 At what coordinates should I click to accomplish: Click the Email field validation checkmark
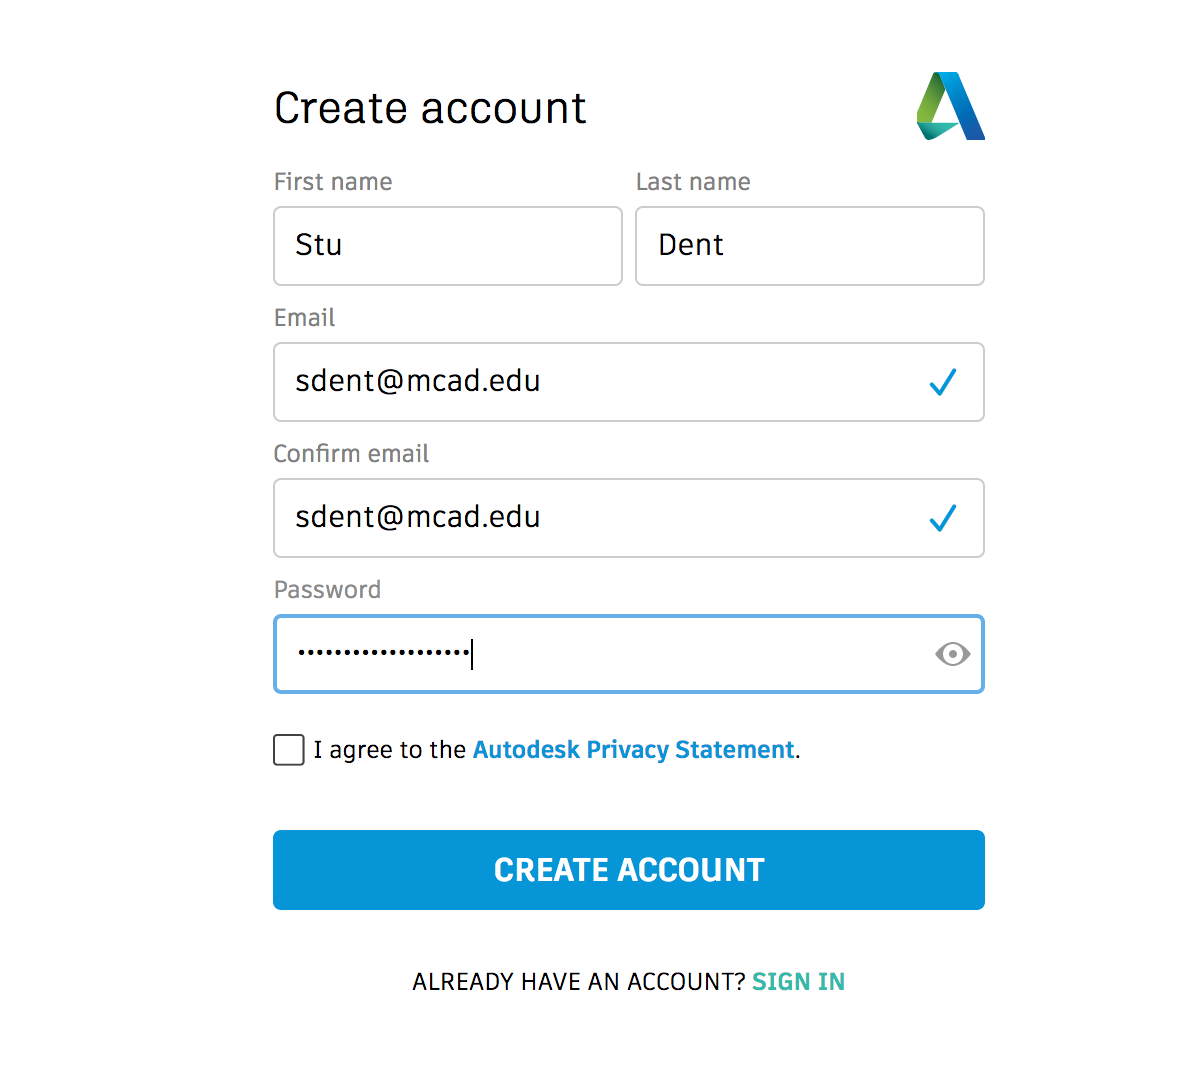pyautogui.click(x=942, y=382)
